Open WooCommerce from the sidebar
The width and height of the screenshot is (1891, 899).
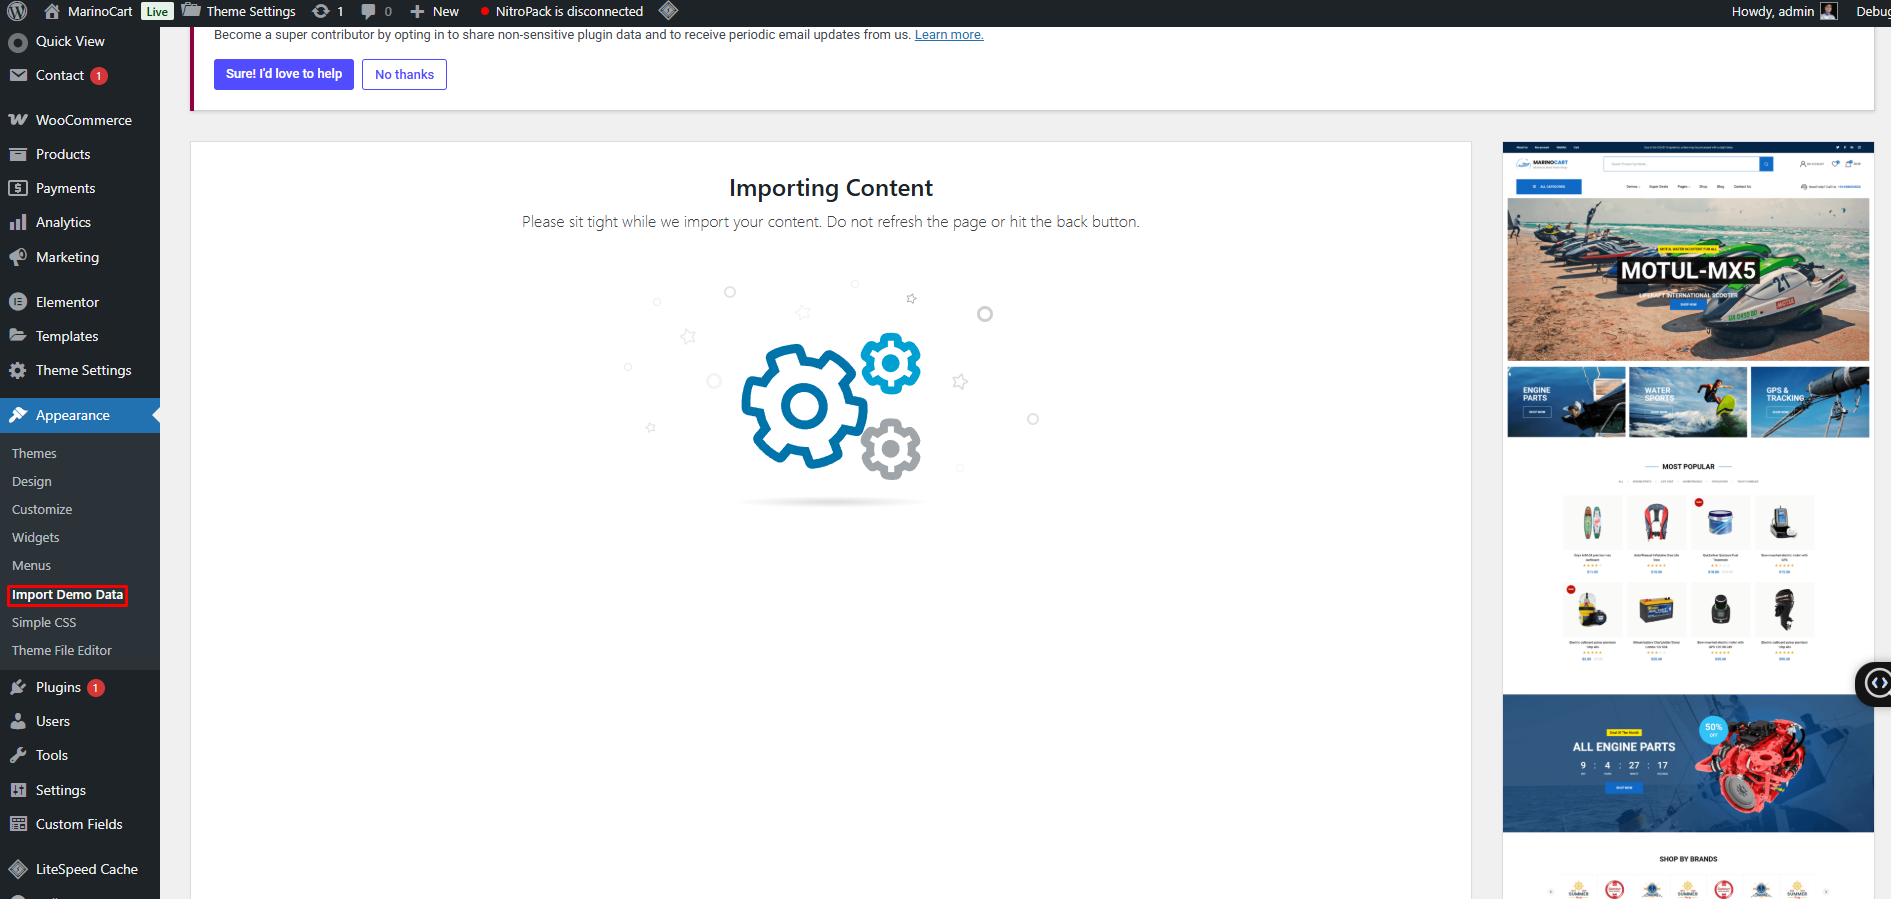point(83,120)
